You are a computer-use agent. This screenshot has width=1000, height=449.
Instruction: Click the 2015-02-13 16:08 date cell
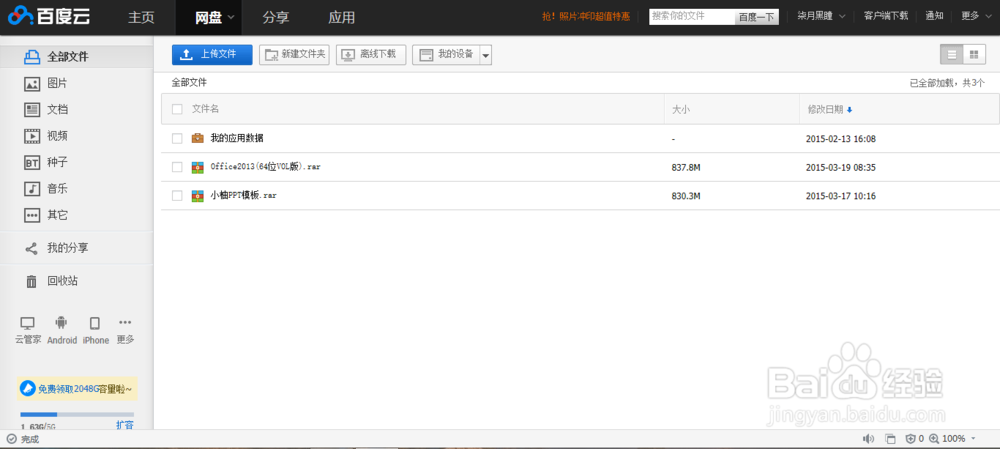[841, 138]
